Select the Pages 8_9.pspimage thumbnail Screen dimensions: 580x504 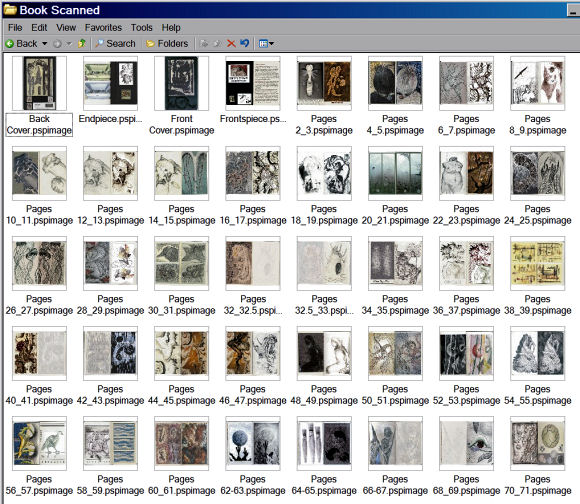(537, 83)
